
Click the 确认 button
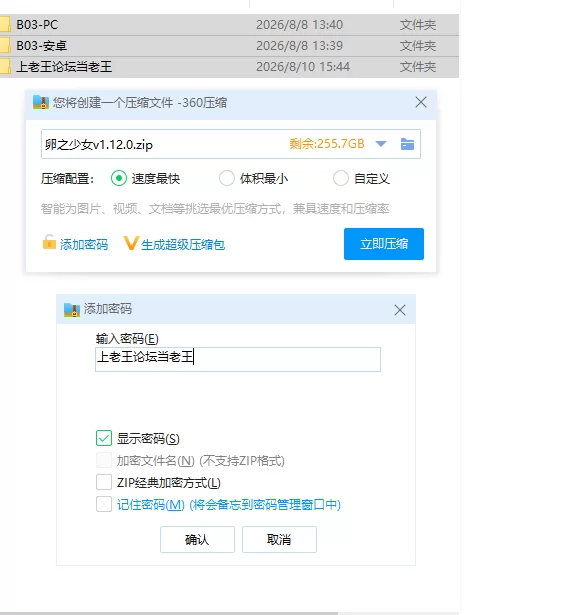197,540
